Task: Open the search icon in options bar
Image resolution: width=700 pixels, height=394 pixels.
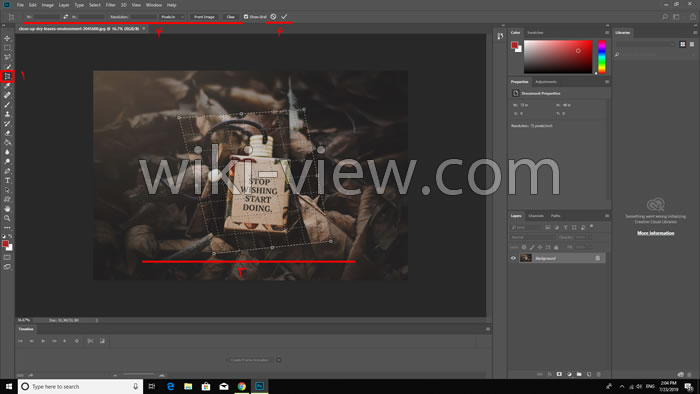Action: (x=665, y=17)
